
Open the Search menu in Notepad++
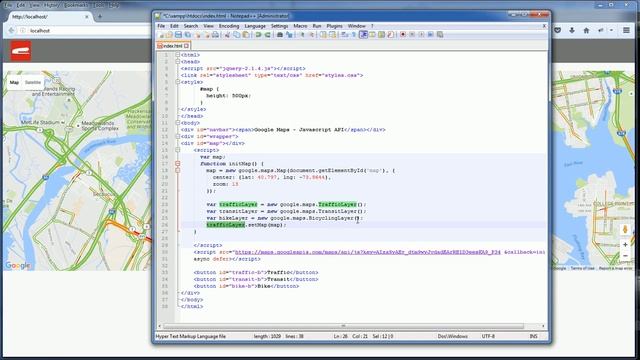click(191, 26)
